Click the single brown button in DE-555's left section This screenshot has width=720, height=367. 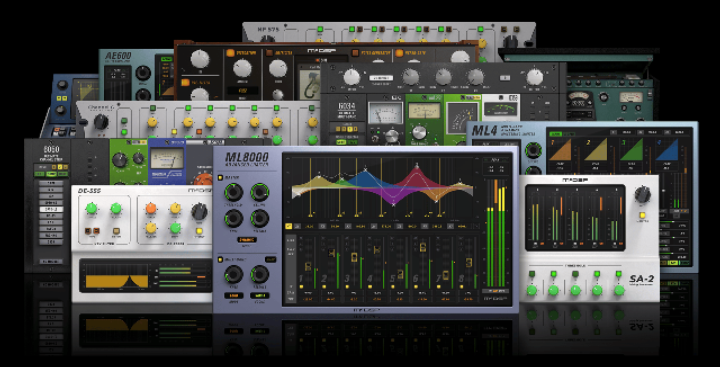[116, 231]
